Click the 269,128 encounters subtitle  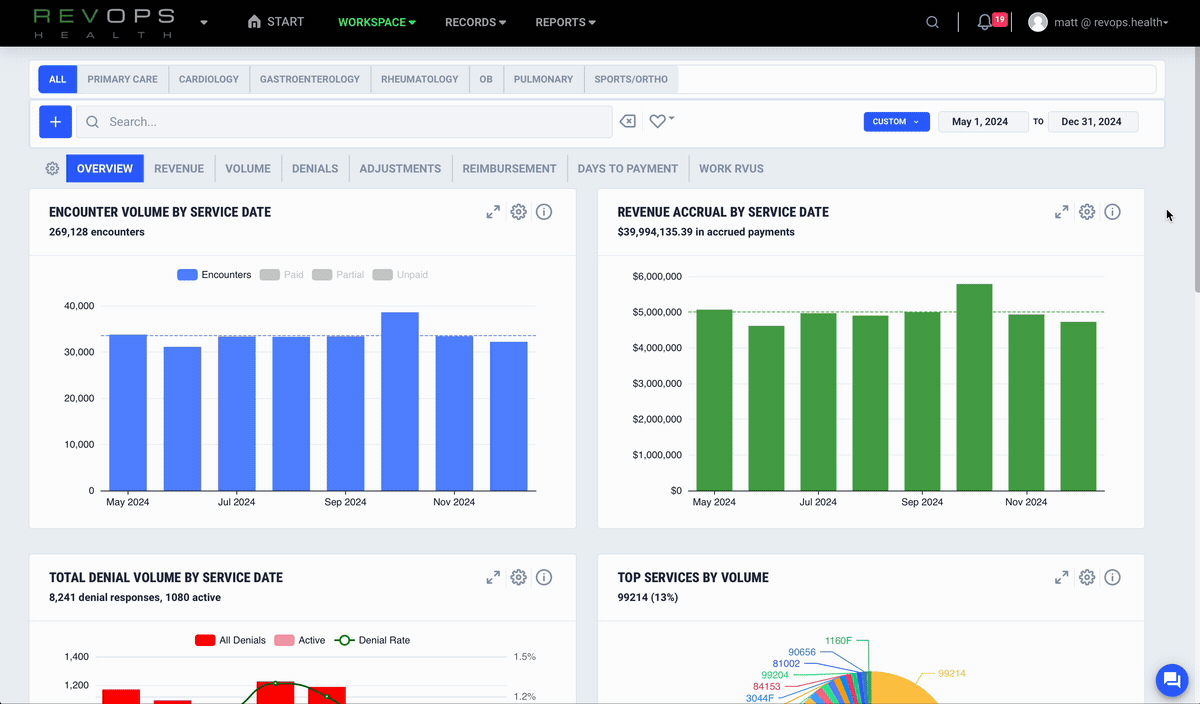(x=96, y=232)
